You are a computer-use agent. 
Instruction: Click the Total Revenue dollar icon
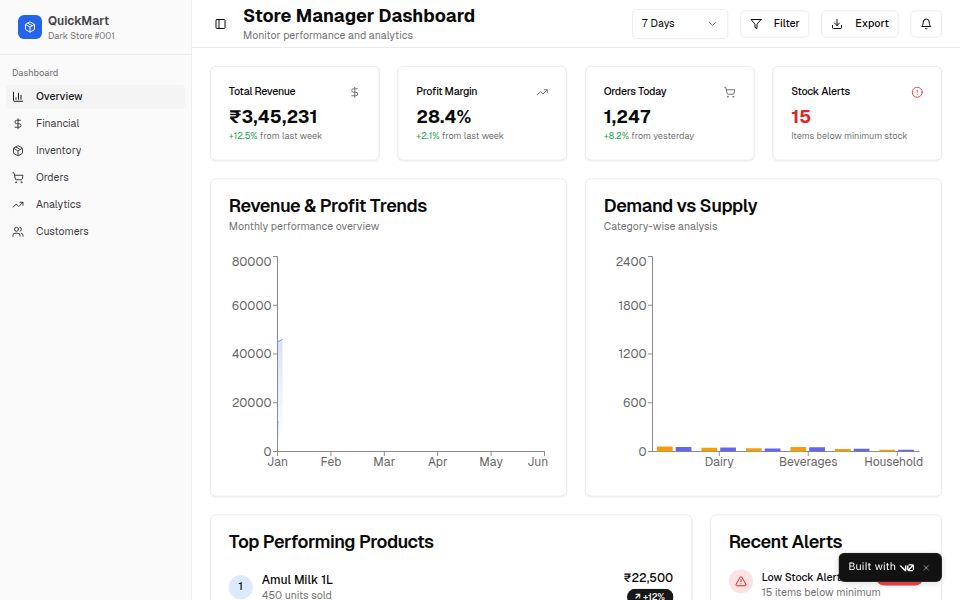coord(353,91)
